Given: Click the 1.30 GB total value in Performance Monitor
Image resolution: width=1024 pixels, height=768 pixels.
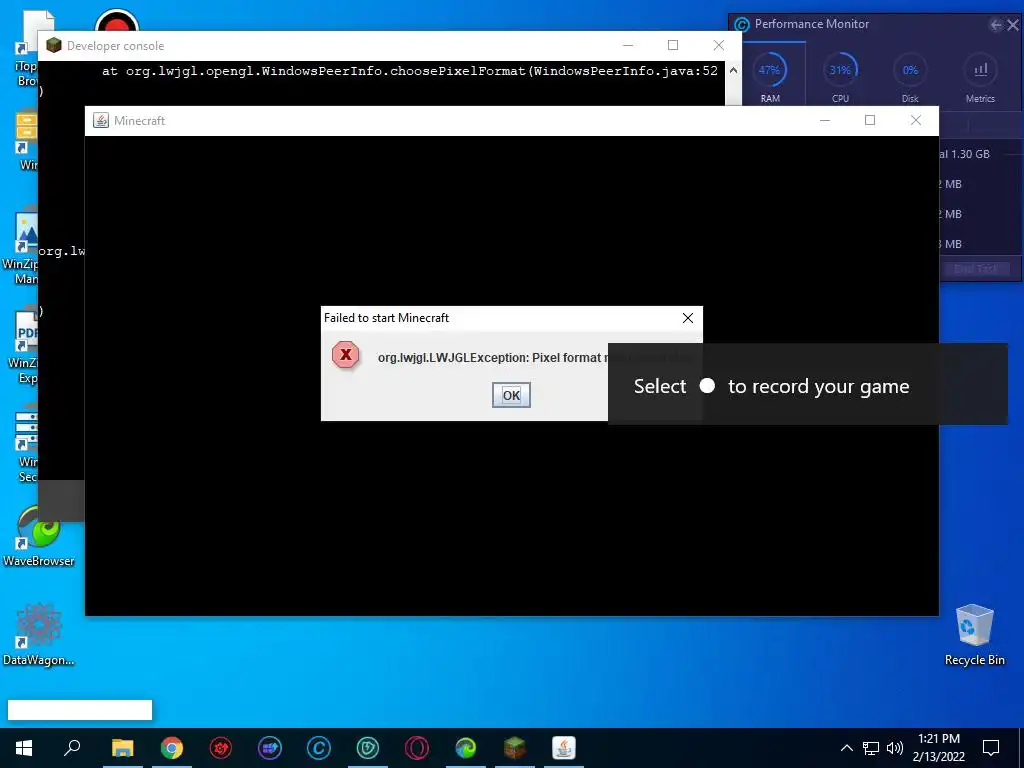Looking at the screenshot, I should tap(970, 154).
